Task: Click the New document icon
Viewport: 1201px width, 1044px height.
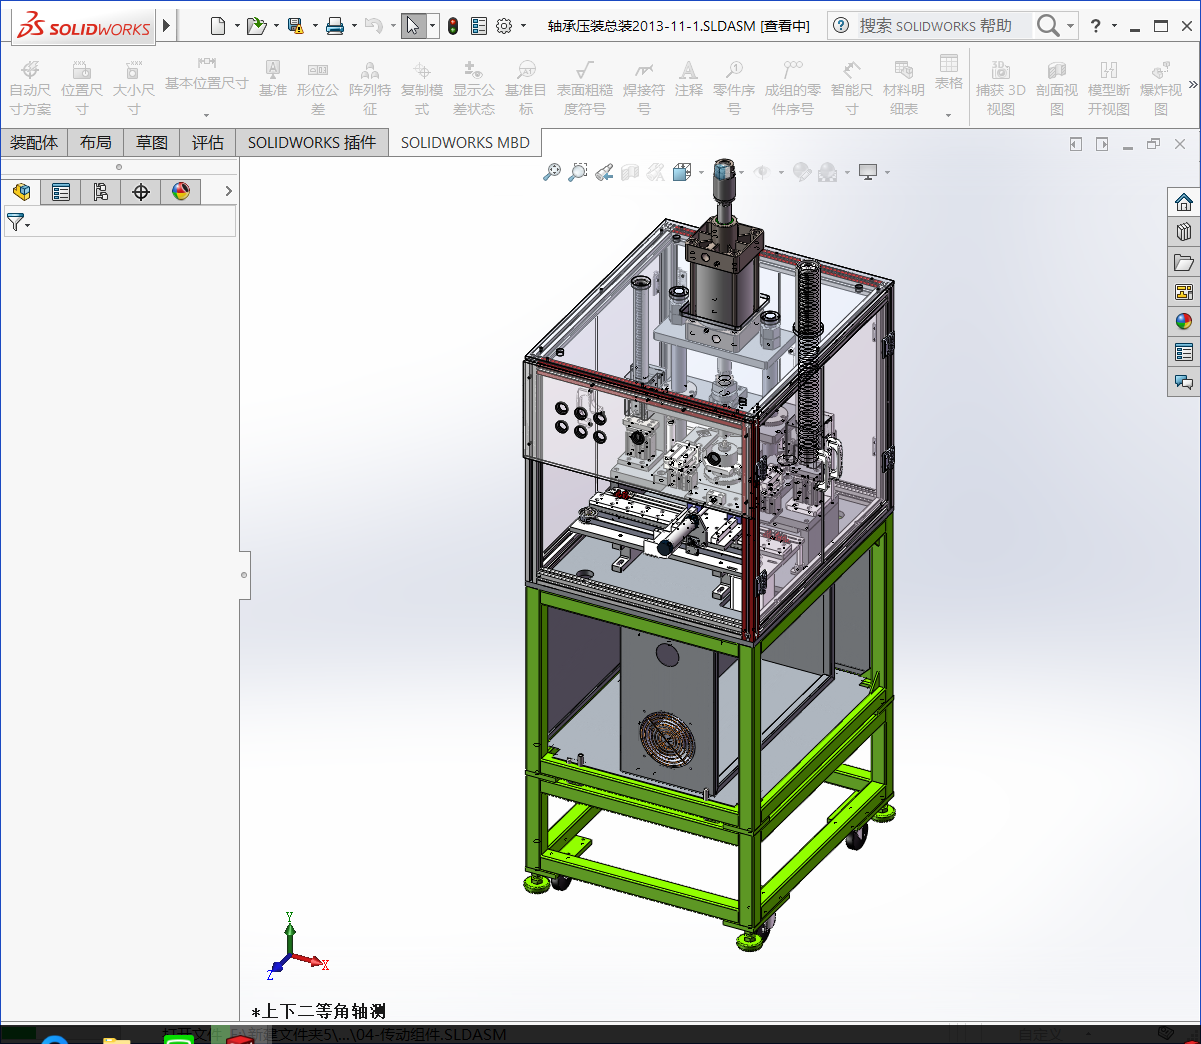Action: (218, 26)
